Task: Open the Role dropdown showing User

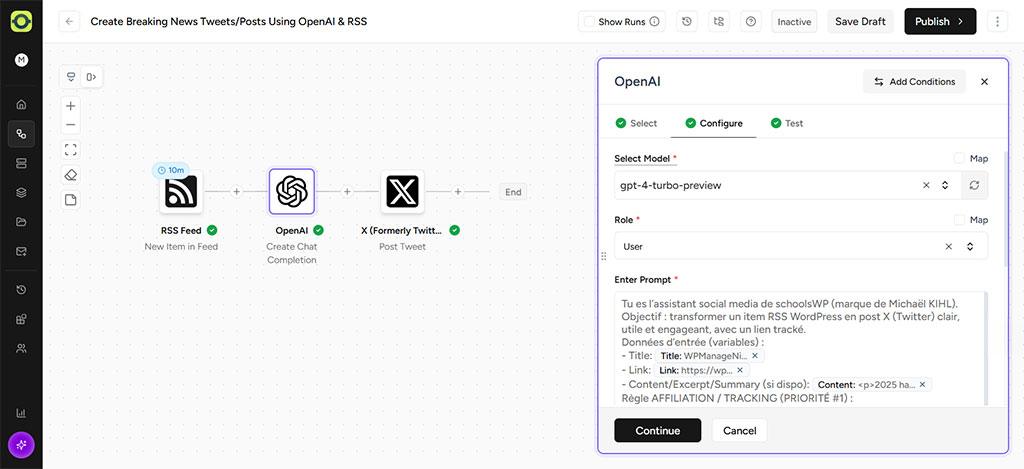Action: pos(801,246)
